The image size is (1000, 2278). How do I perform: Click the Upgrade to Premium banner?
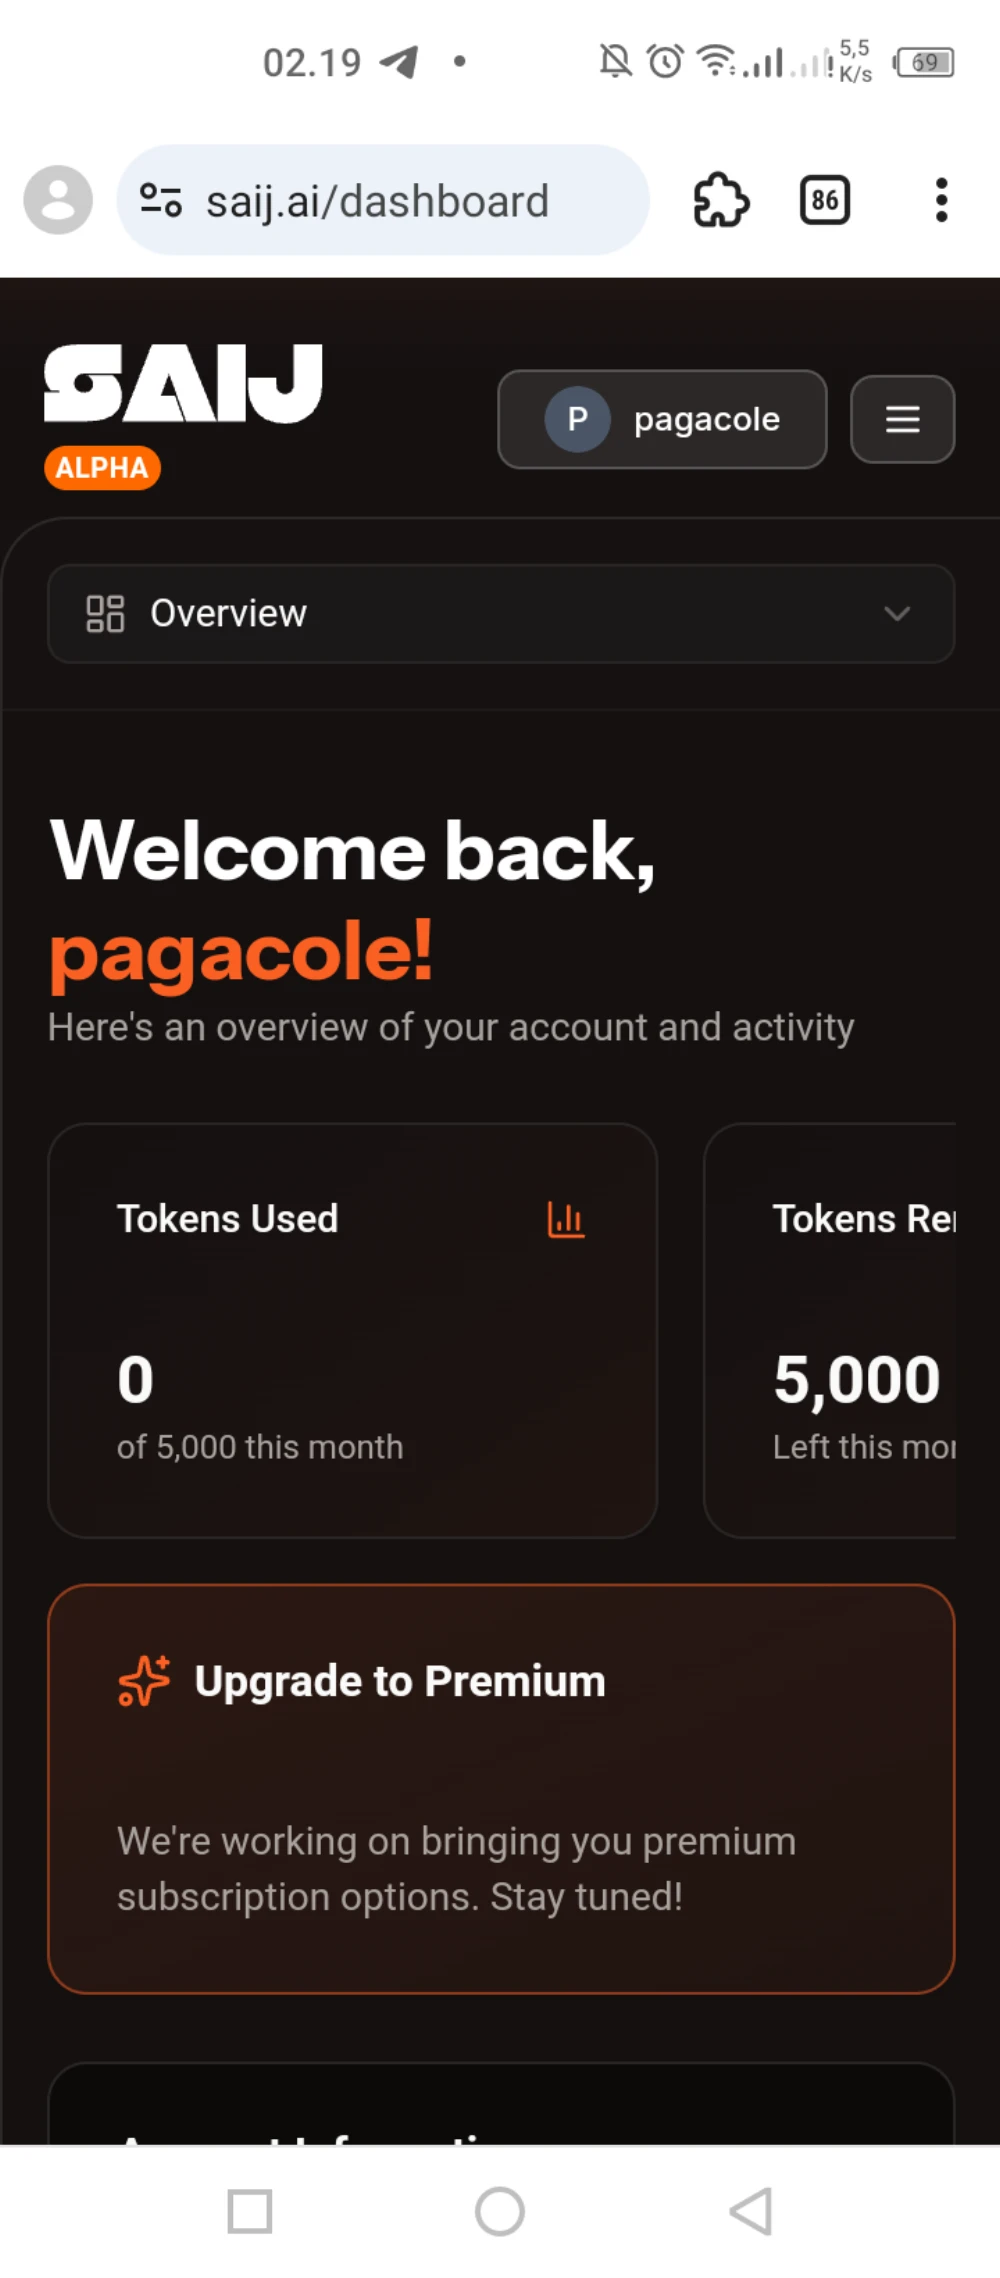(500, 1788)
